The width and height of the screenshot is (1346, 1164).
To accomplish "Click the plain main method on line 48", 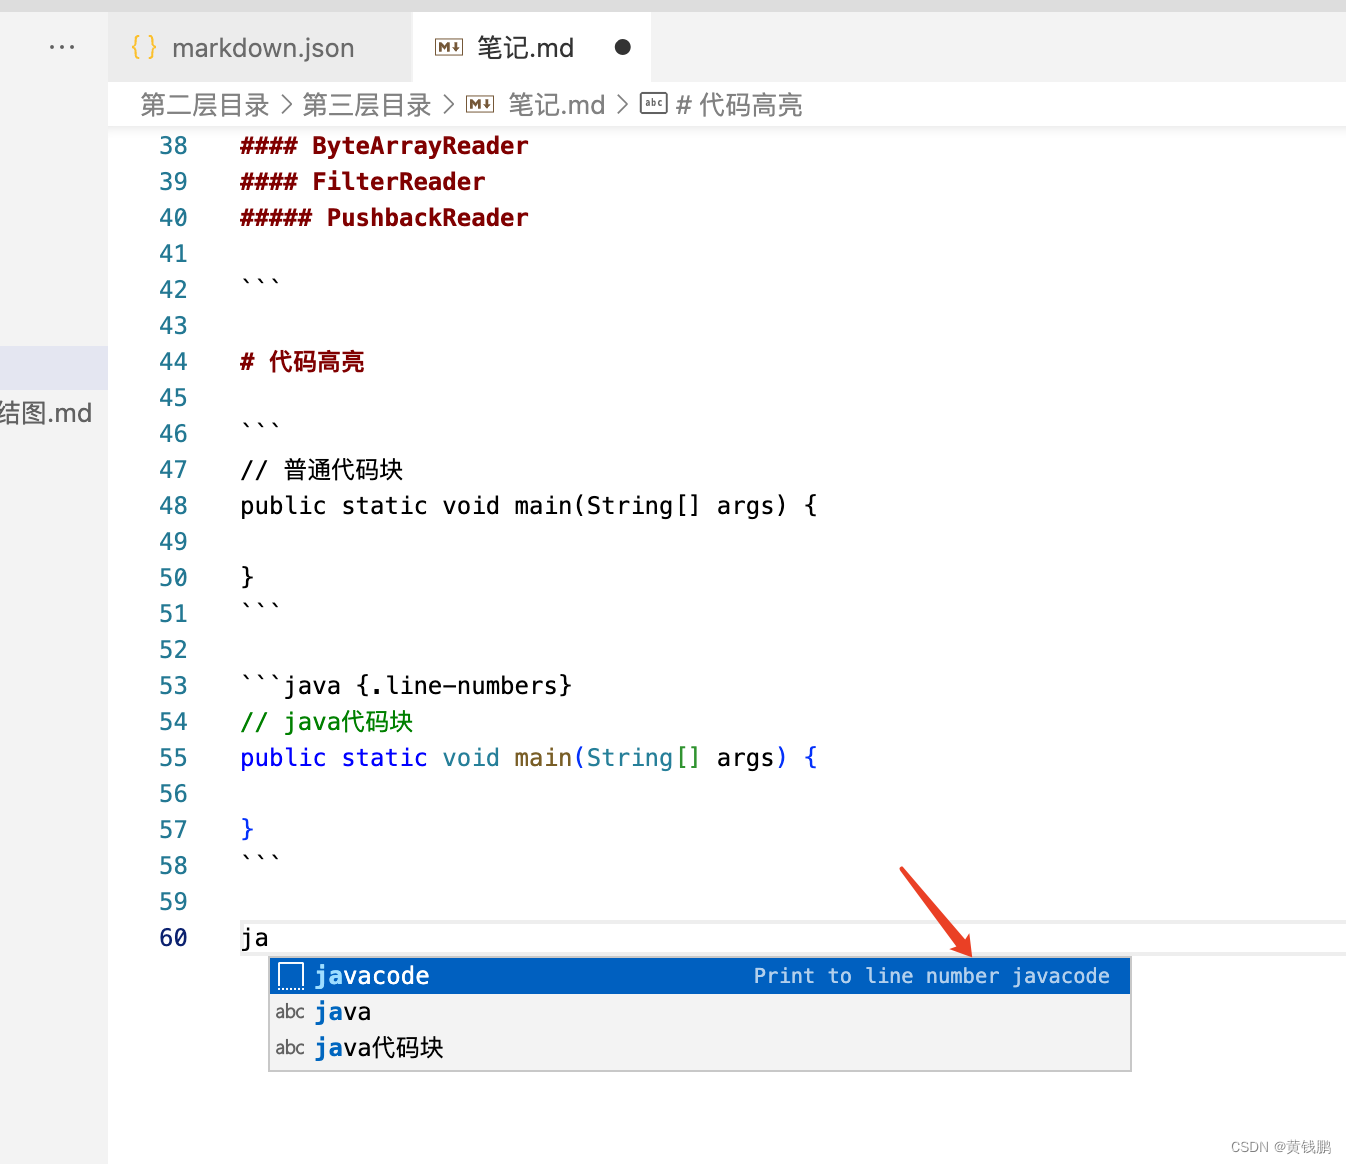I will 529,506.
